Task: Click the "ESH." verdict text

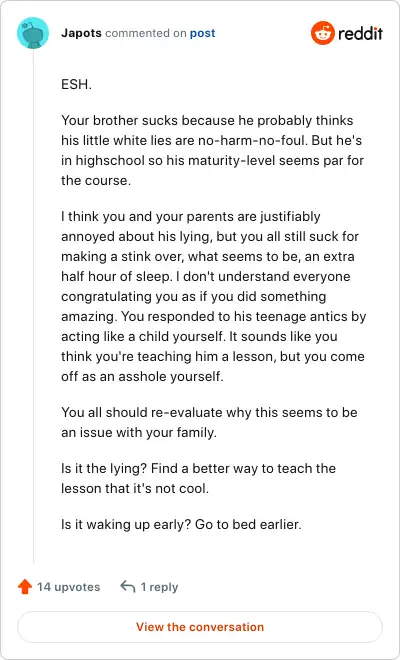Action: 76,85
